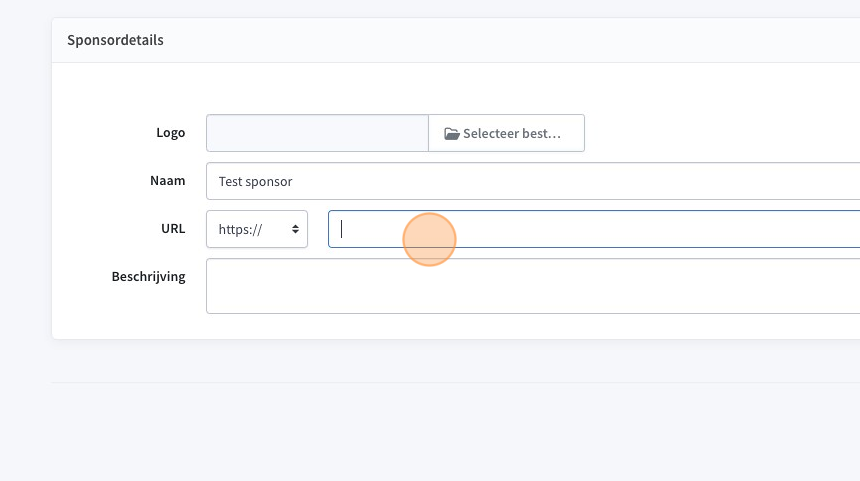Open the https:// protocol dropdown
This screenshot has height=481, width=860.
click(257, 229)
